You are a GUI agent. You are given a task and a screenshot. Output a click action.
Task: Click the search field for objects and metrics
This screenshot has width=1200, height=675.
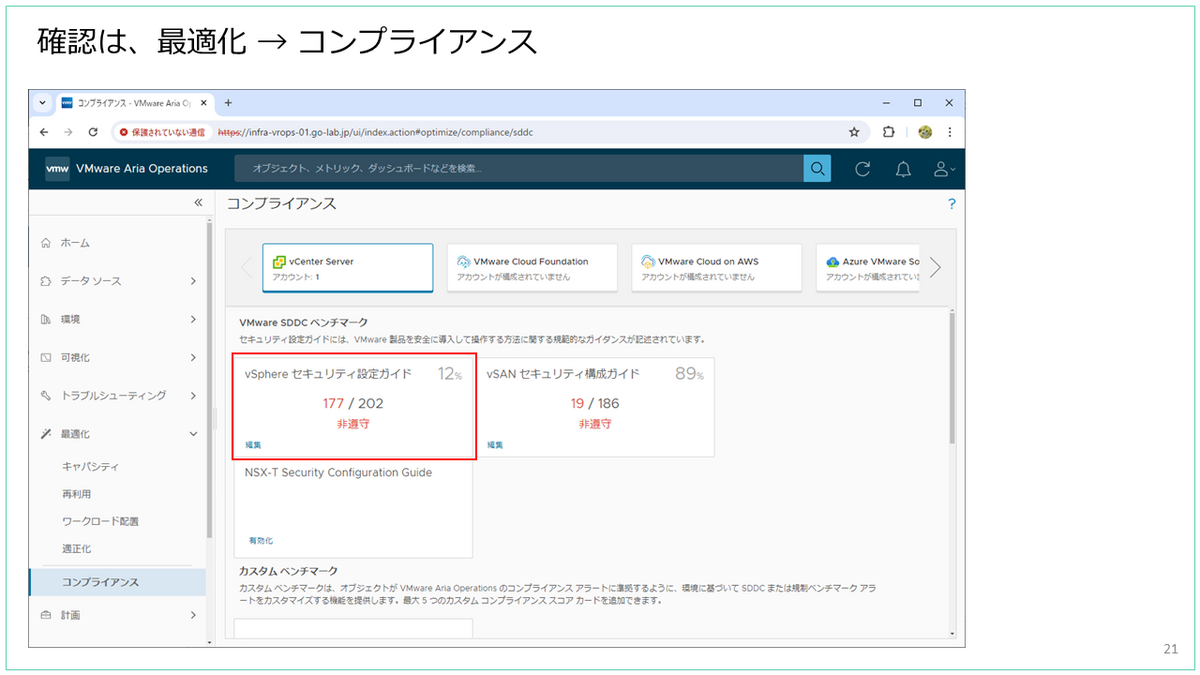coord(519,169)
